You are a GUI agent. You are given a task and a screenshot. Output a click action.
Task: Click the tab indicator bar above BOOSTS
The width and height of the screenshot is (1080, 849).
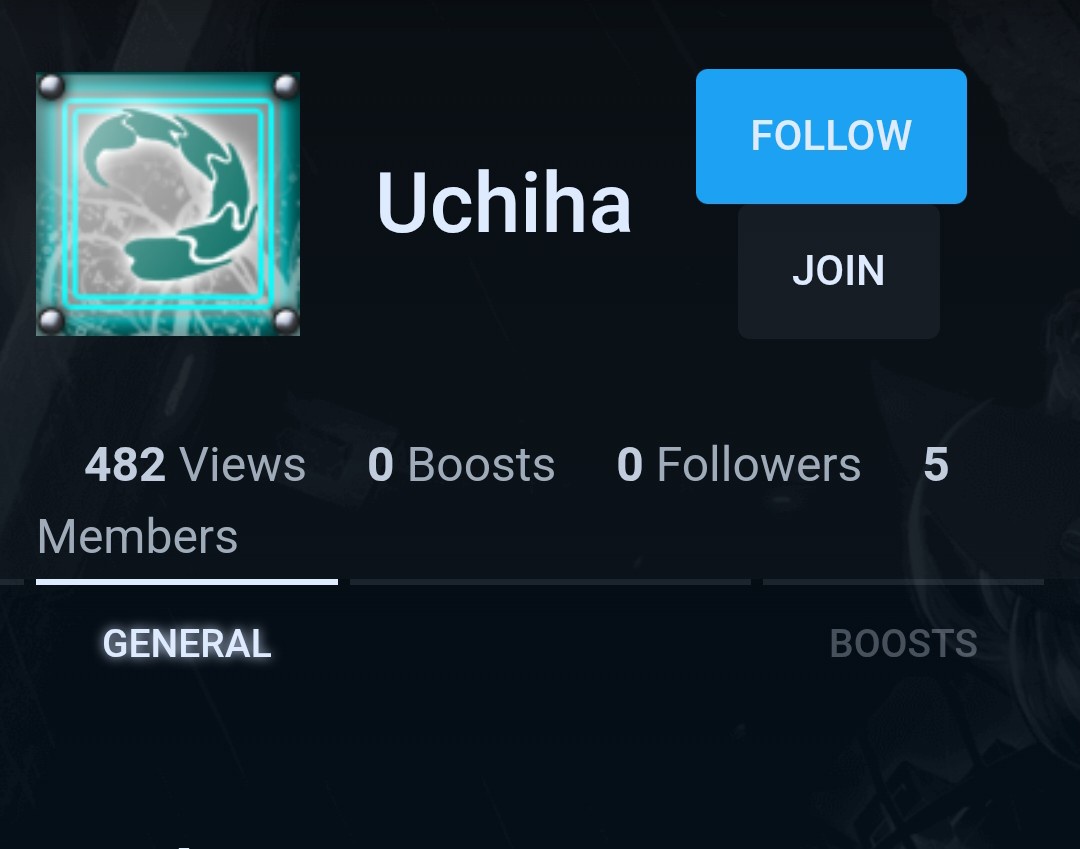[x=903, y=582]
